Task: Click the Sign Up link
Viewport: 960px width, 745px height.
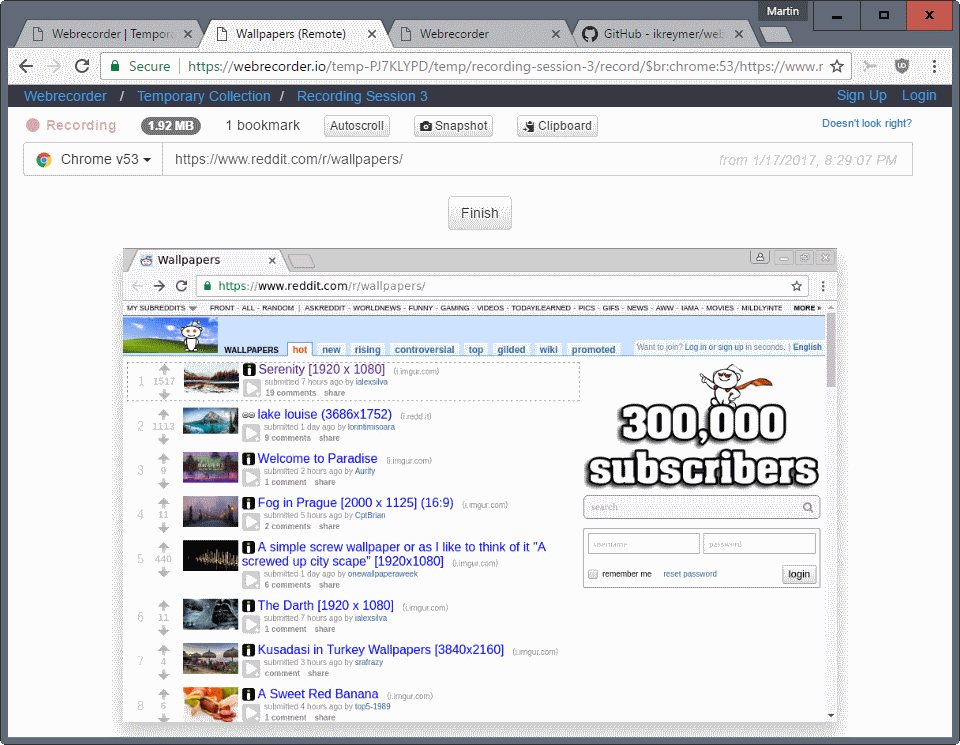Action: (x=861, y=95)
